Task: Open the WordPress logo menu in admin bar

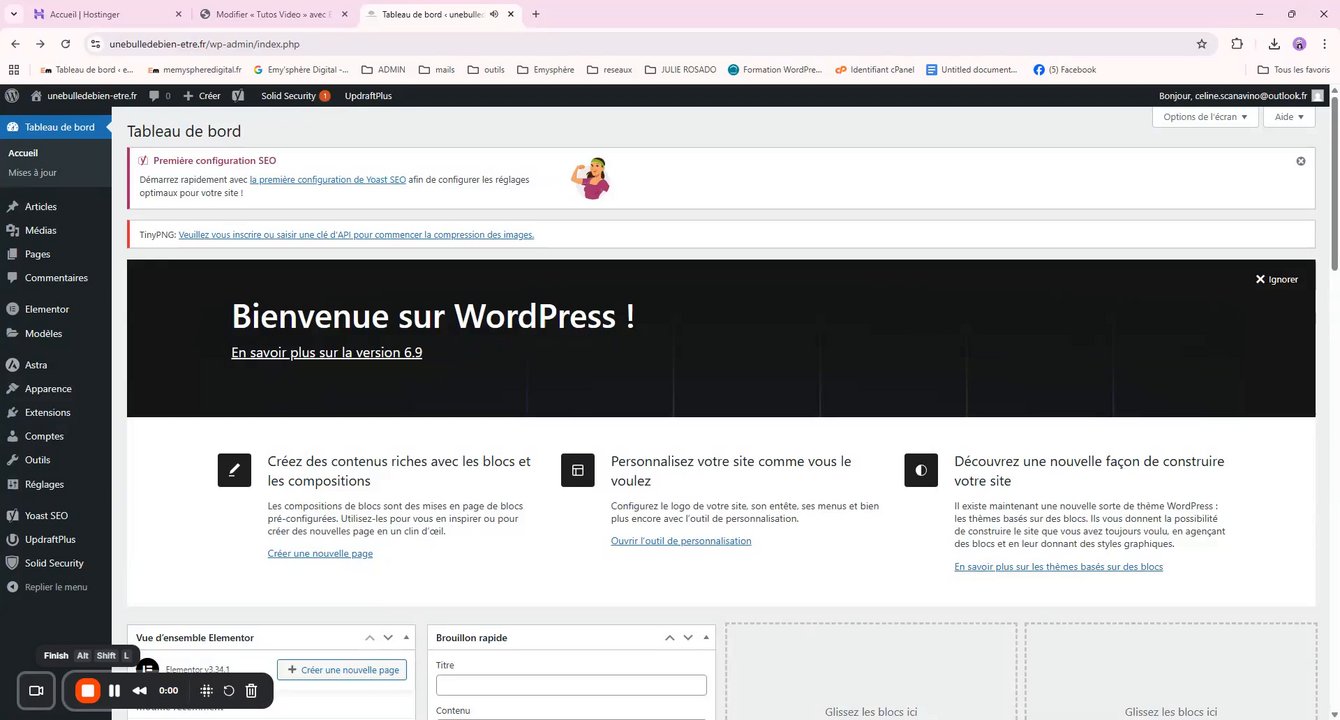Action: point(12,96)
